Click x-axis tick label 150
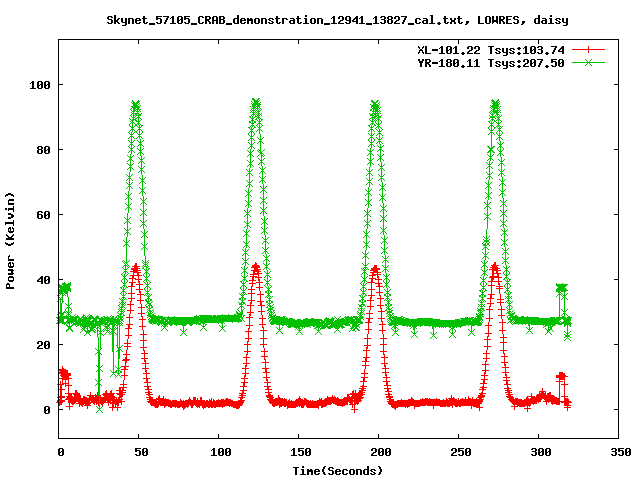640x480 pixels. coord(301,452)
